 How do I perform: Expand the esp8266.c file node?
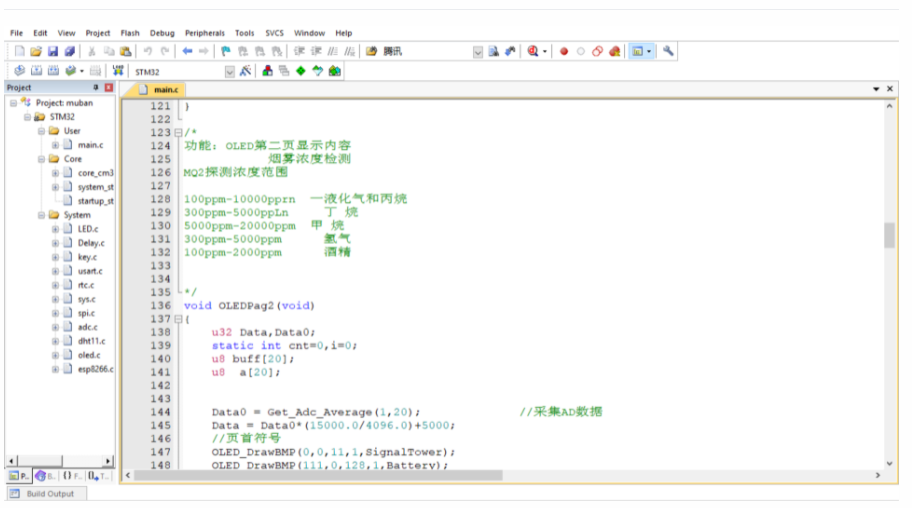[x=55, y=369]
